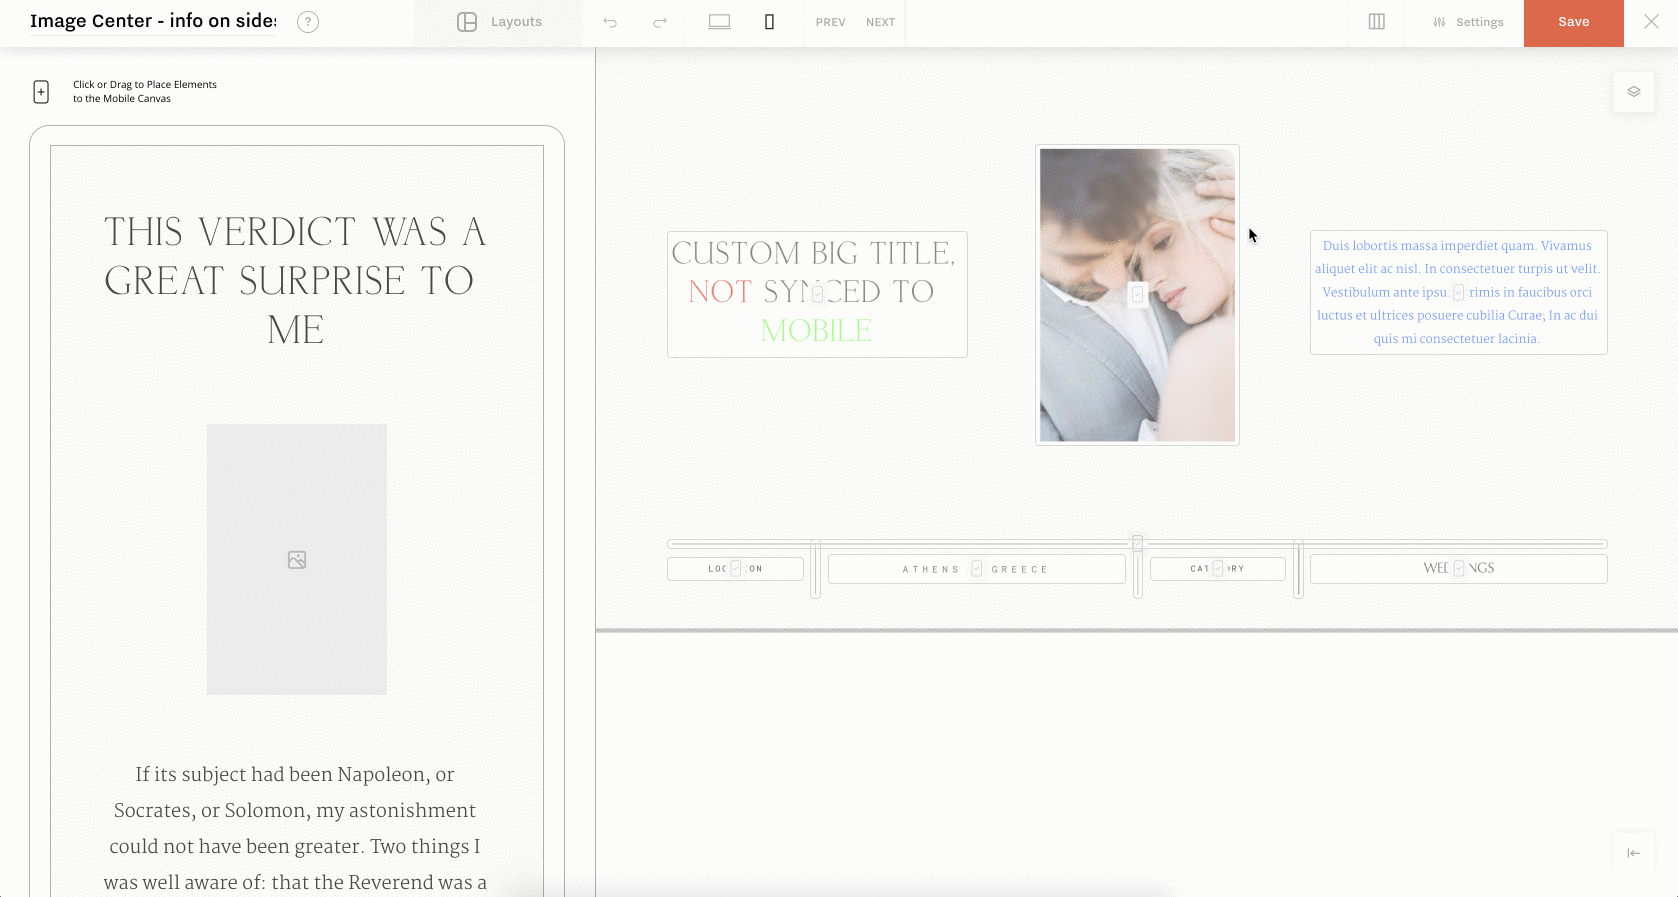
Task: Open the layers stack icon
Action: [1633, 92]
